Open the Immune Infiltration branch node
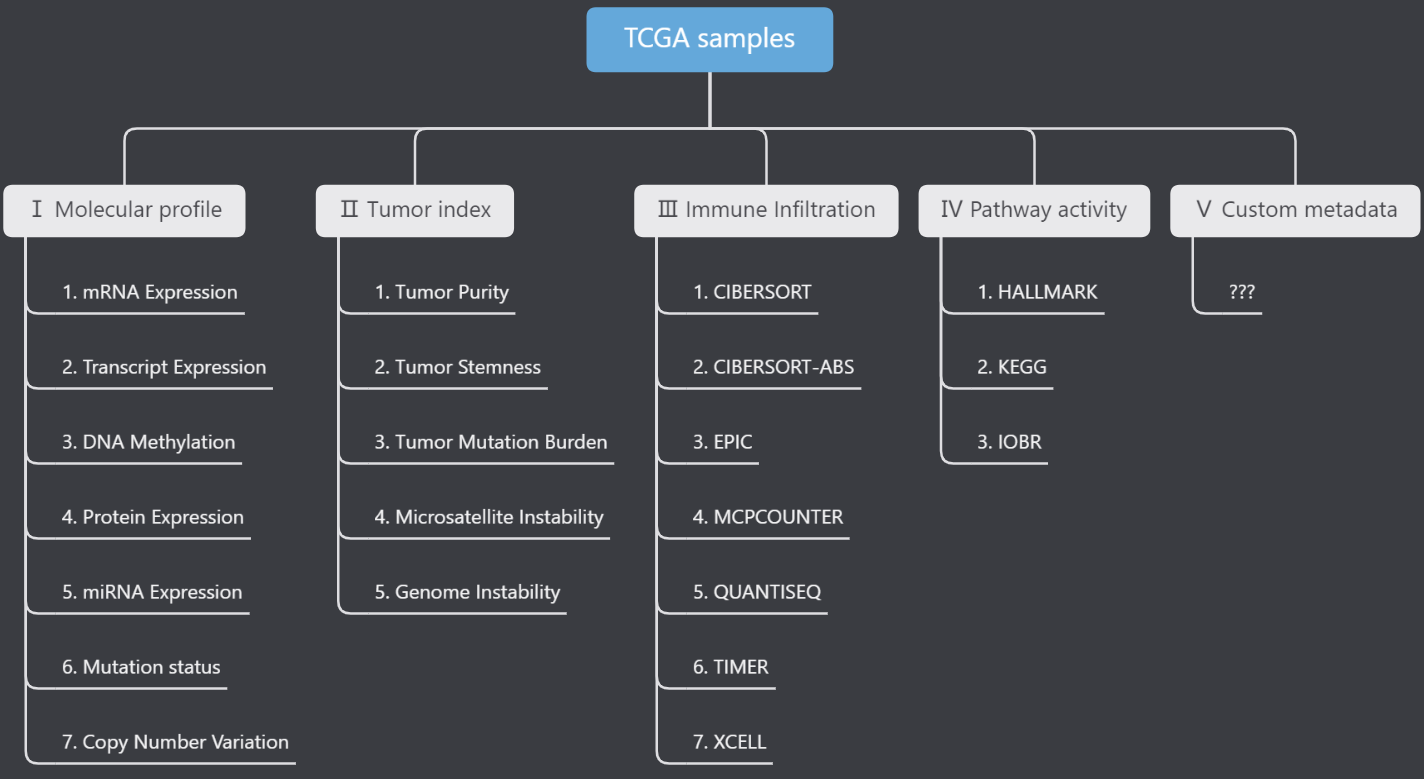Image resolution: width=1424 pixels, height=779 pixels. (x=767, y=210)
